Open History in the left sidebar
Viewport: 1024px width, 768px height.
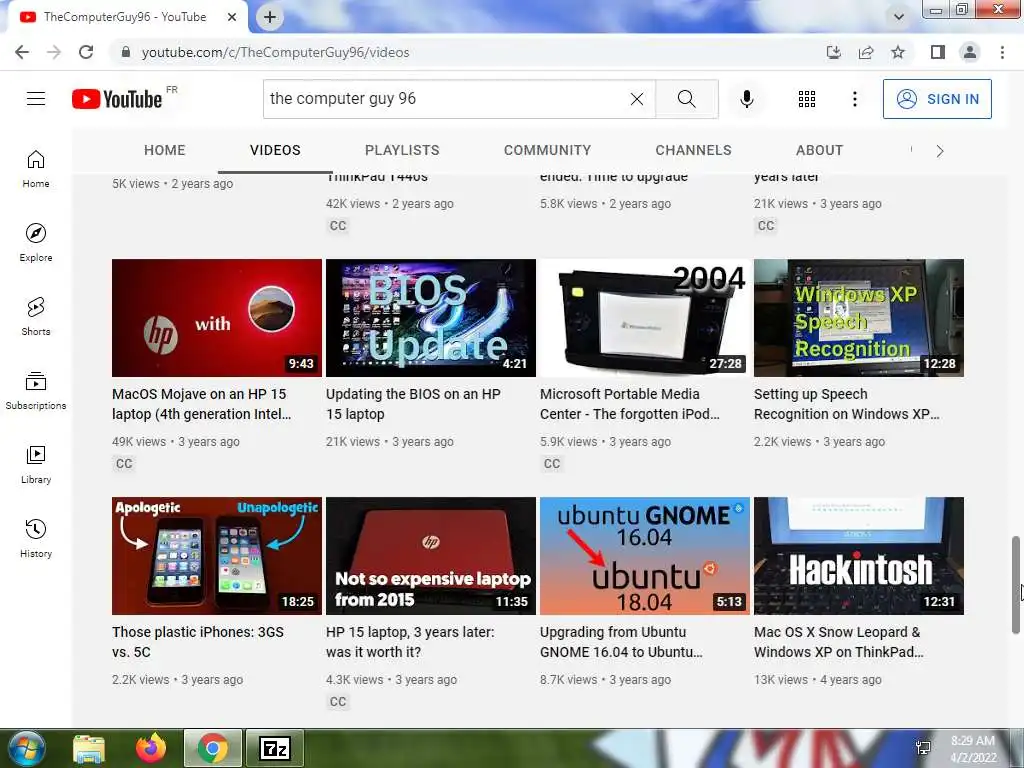coord(36,539)
